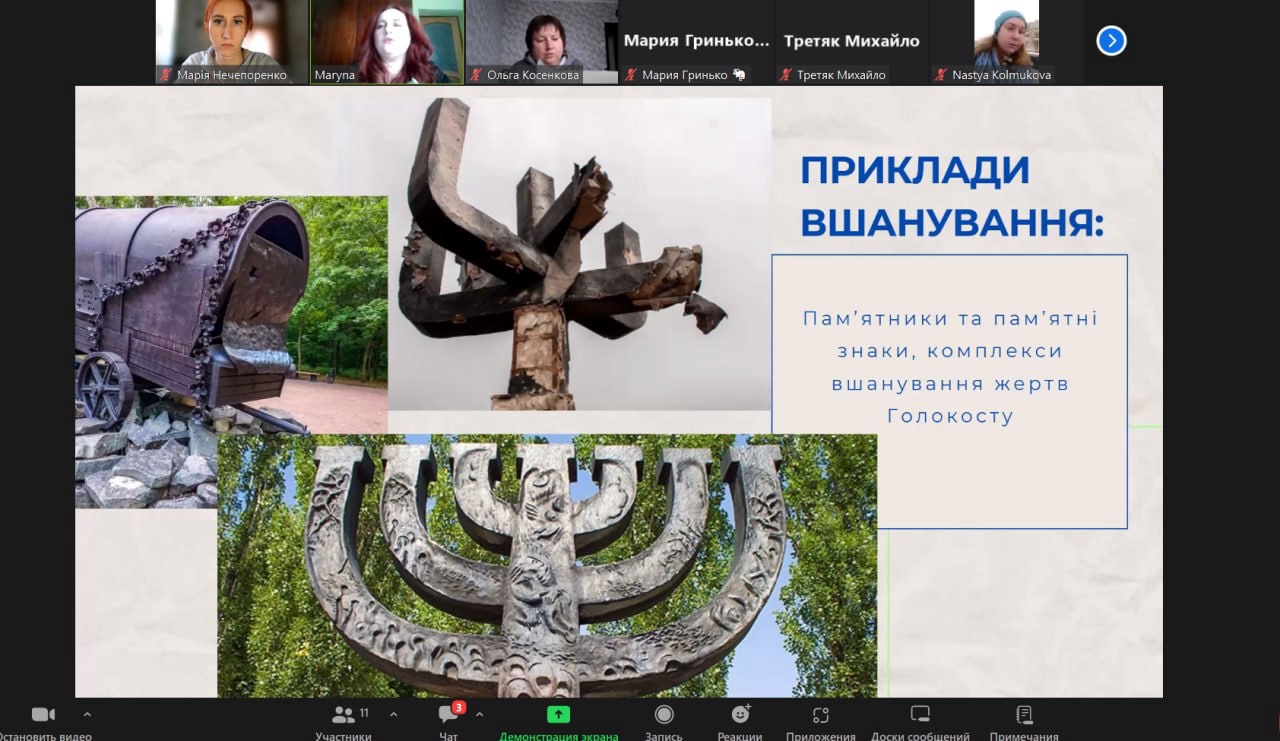Expand the arrow next to Participants
Screen dimensions: 1280x741
pyautogui.click(x=393, y=714)
